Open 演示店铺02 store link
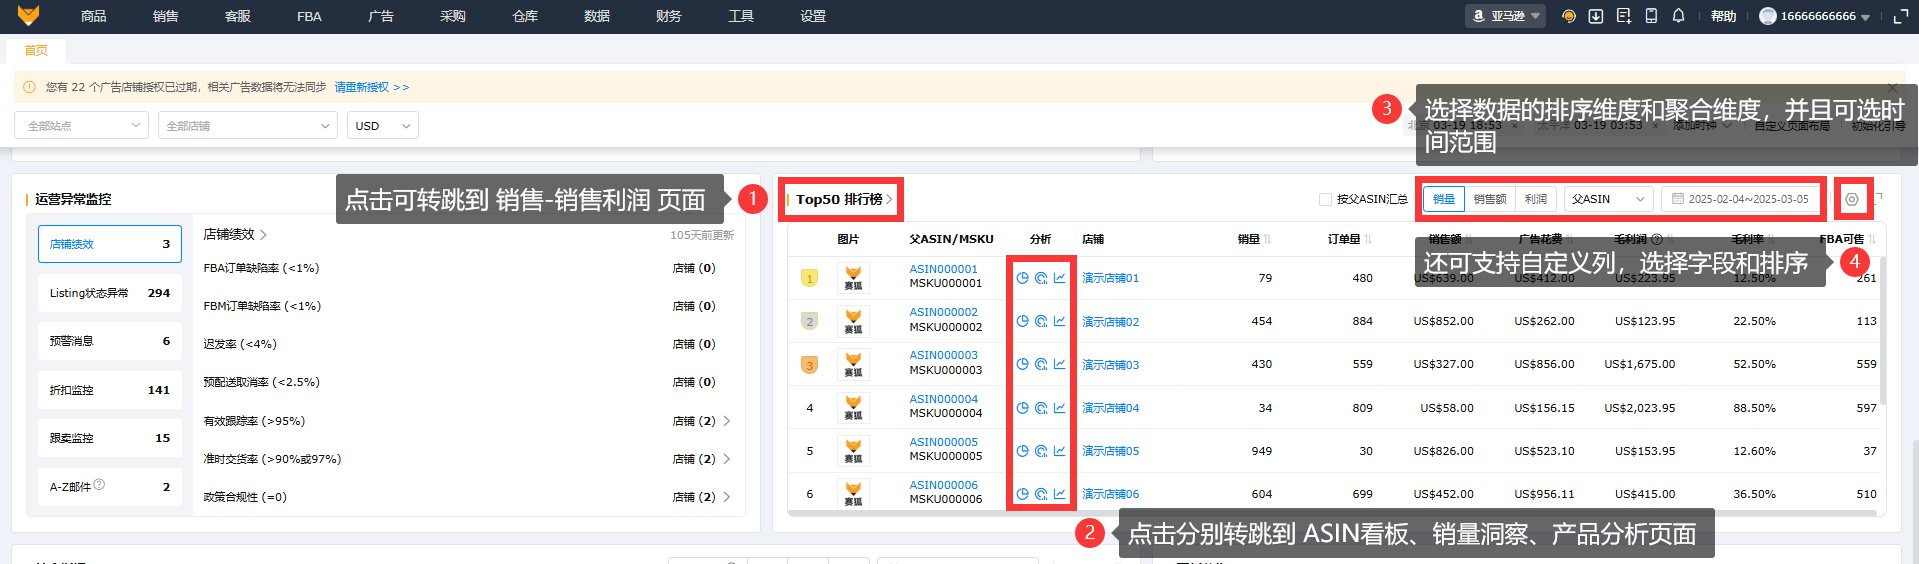The width and height of the screenshot is (1919, 564). [x=1110, y=322]
